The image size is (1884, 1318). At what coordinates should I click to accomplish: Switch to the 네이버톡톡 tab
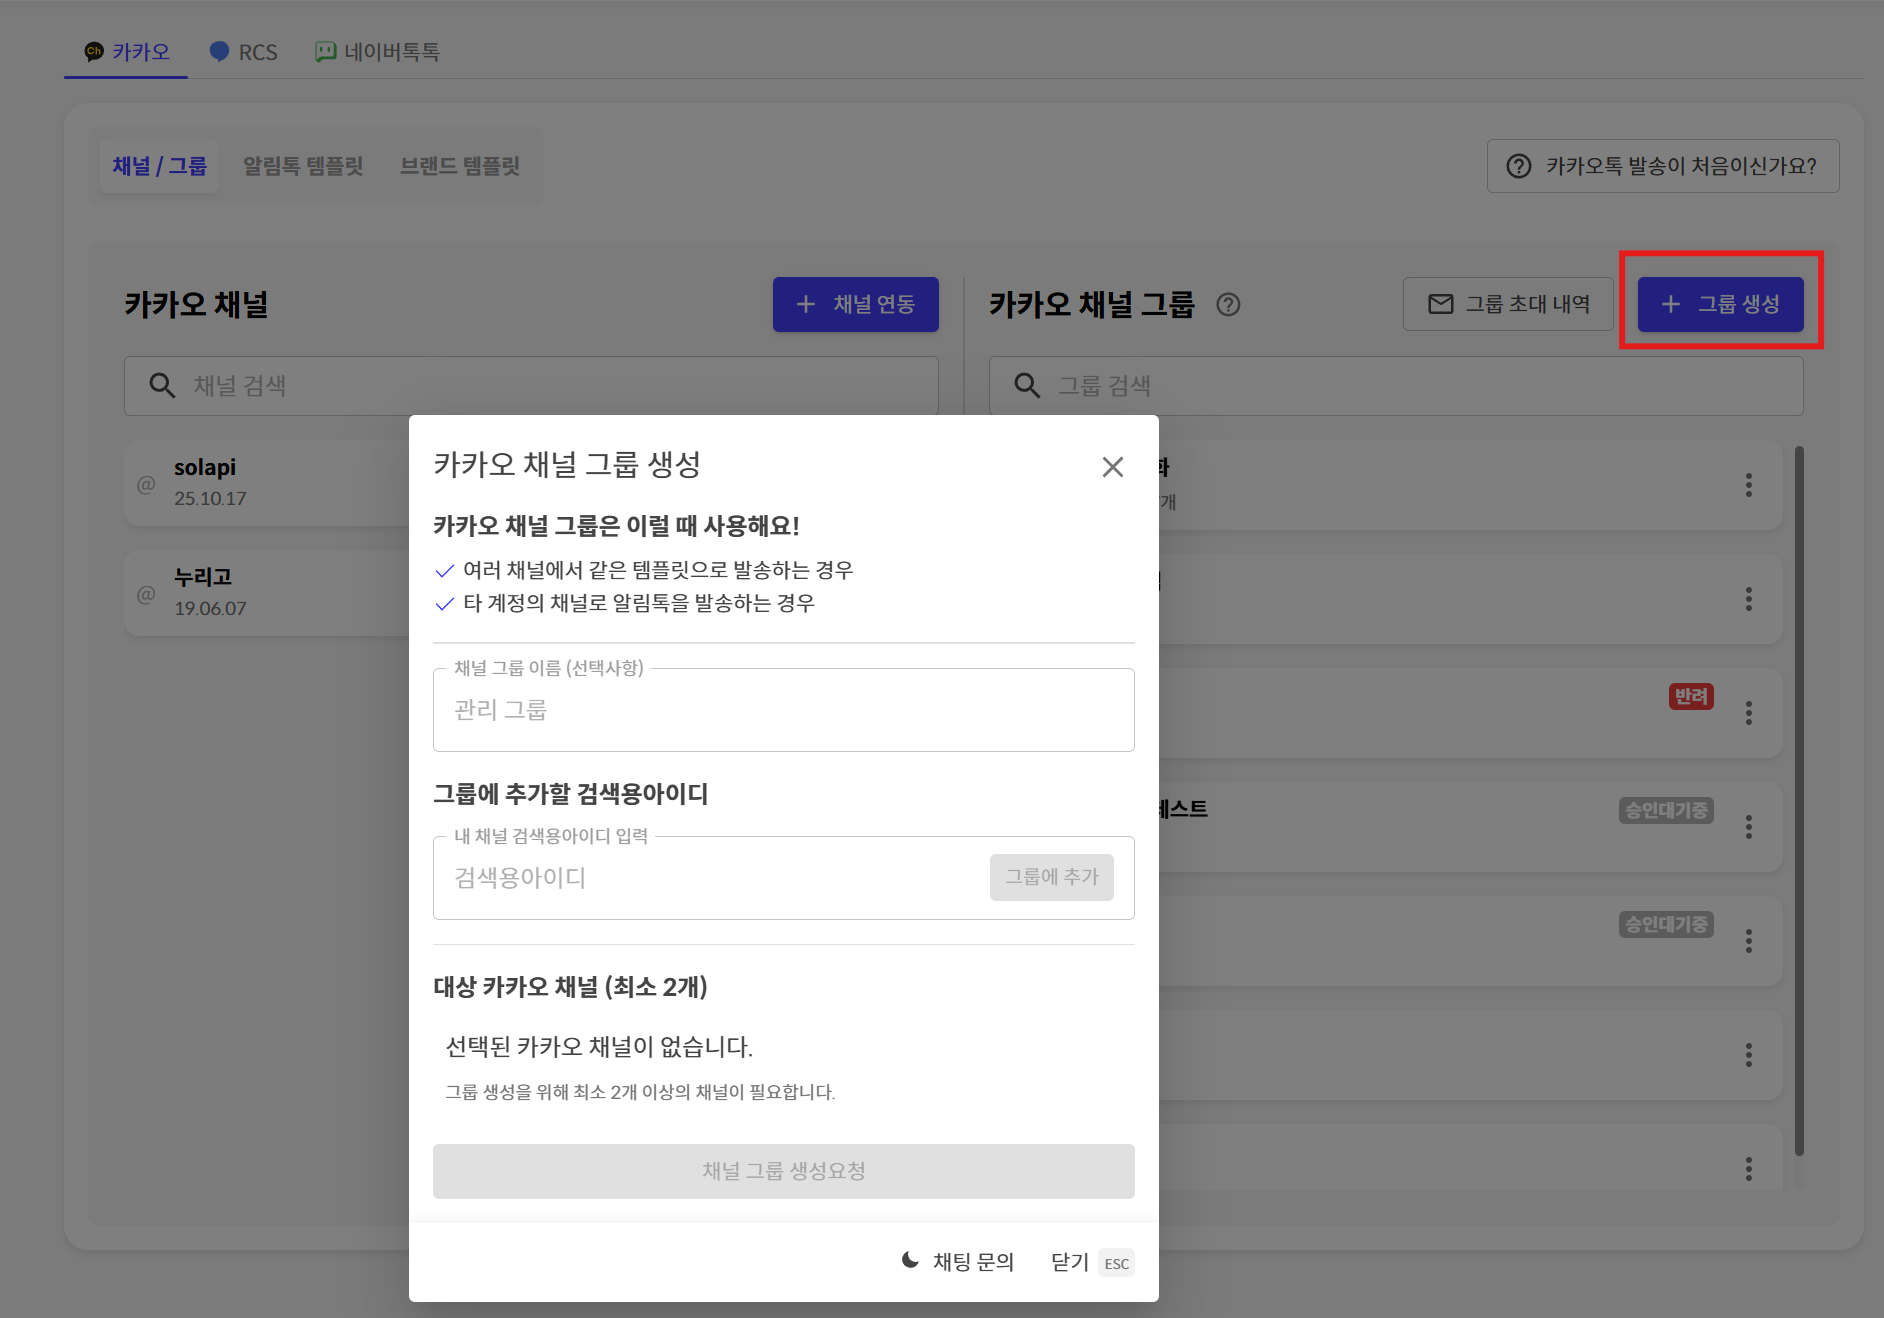378,52
